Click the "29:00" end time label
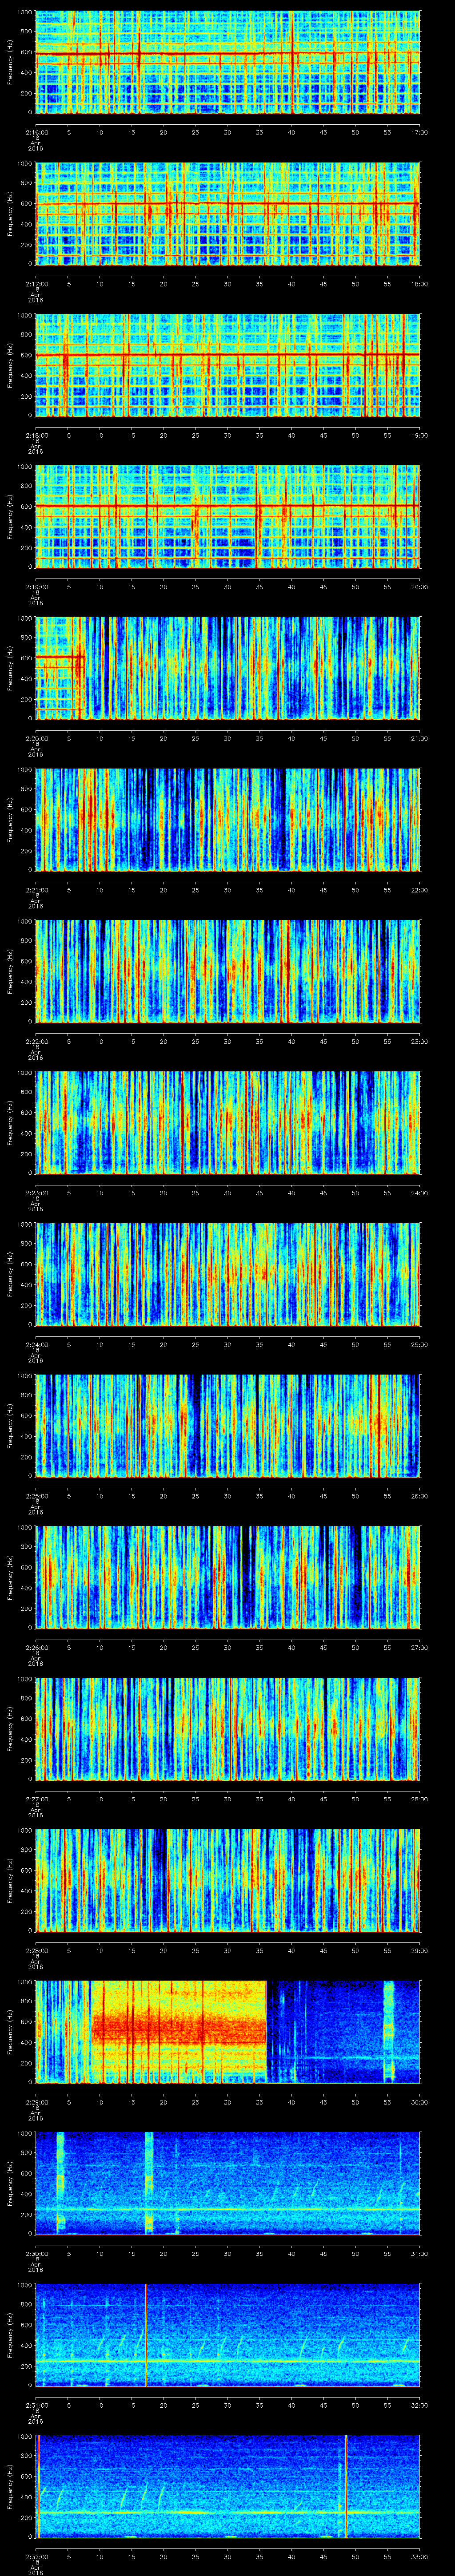 point(420,1951)
